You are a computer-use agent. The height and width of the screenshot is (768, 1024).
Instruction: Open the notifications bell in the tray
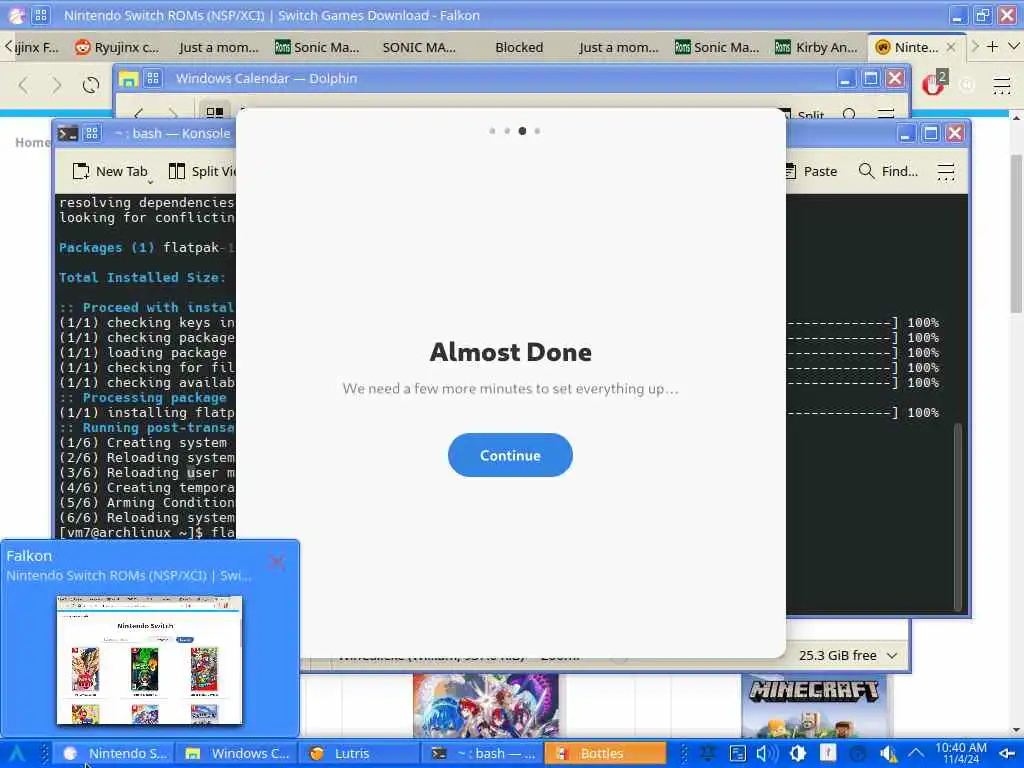pyautogui.click(x=708, y=754)
